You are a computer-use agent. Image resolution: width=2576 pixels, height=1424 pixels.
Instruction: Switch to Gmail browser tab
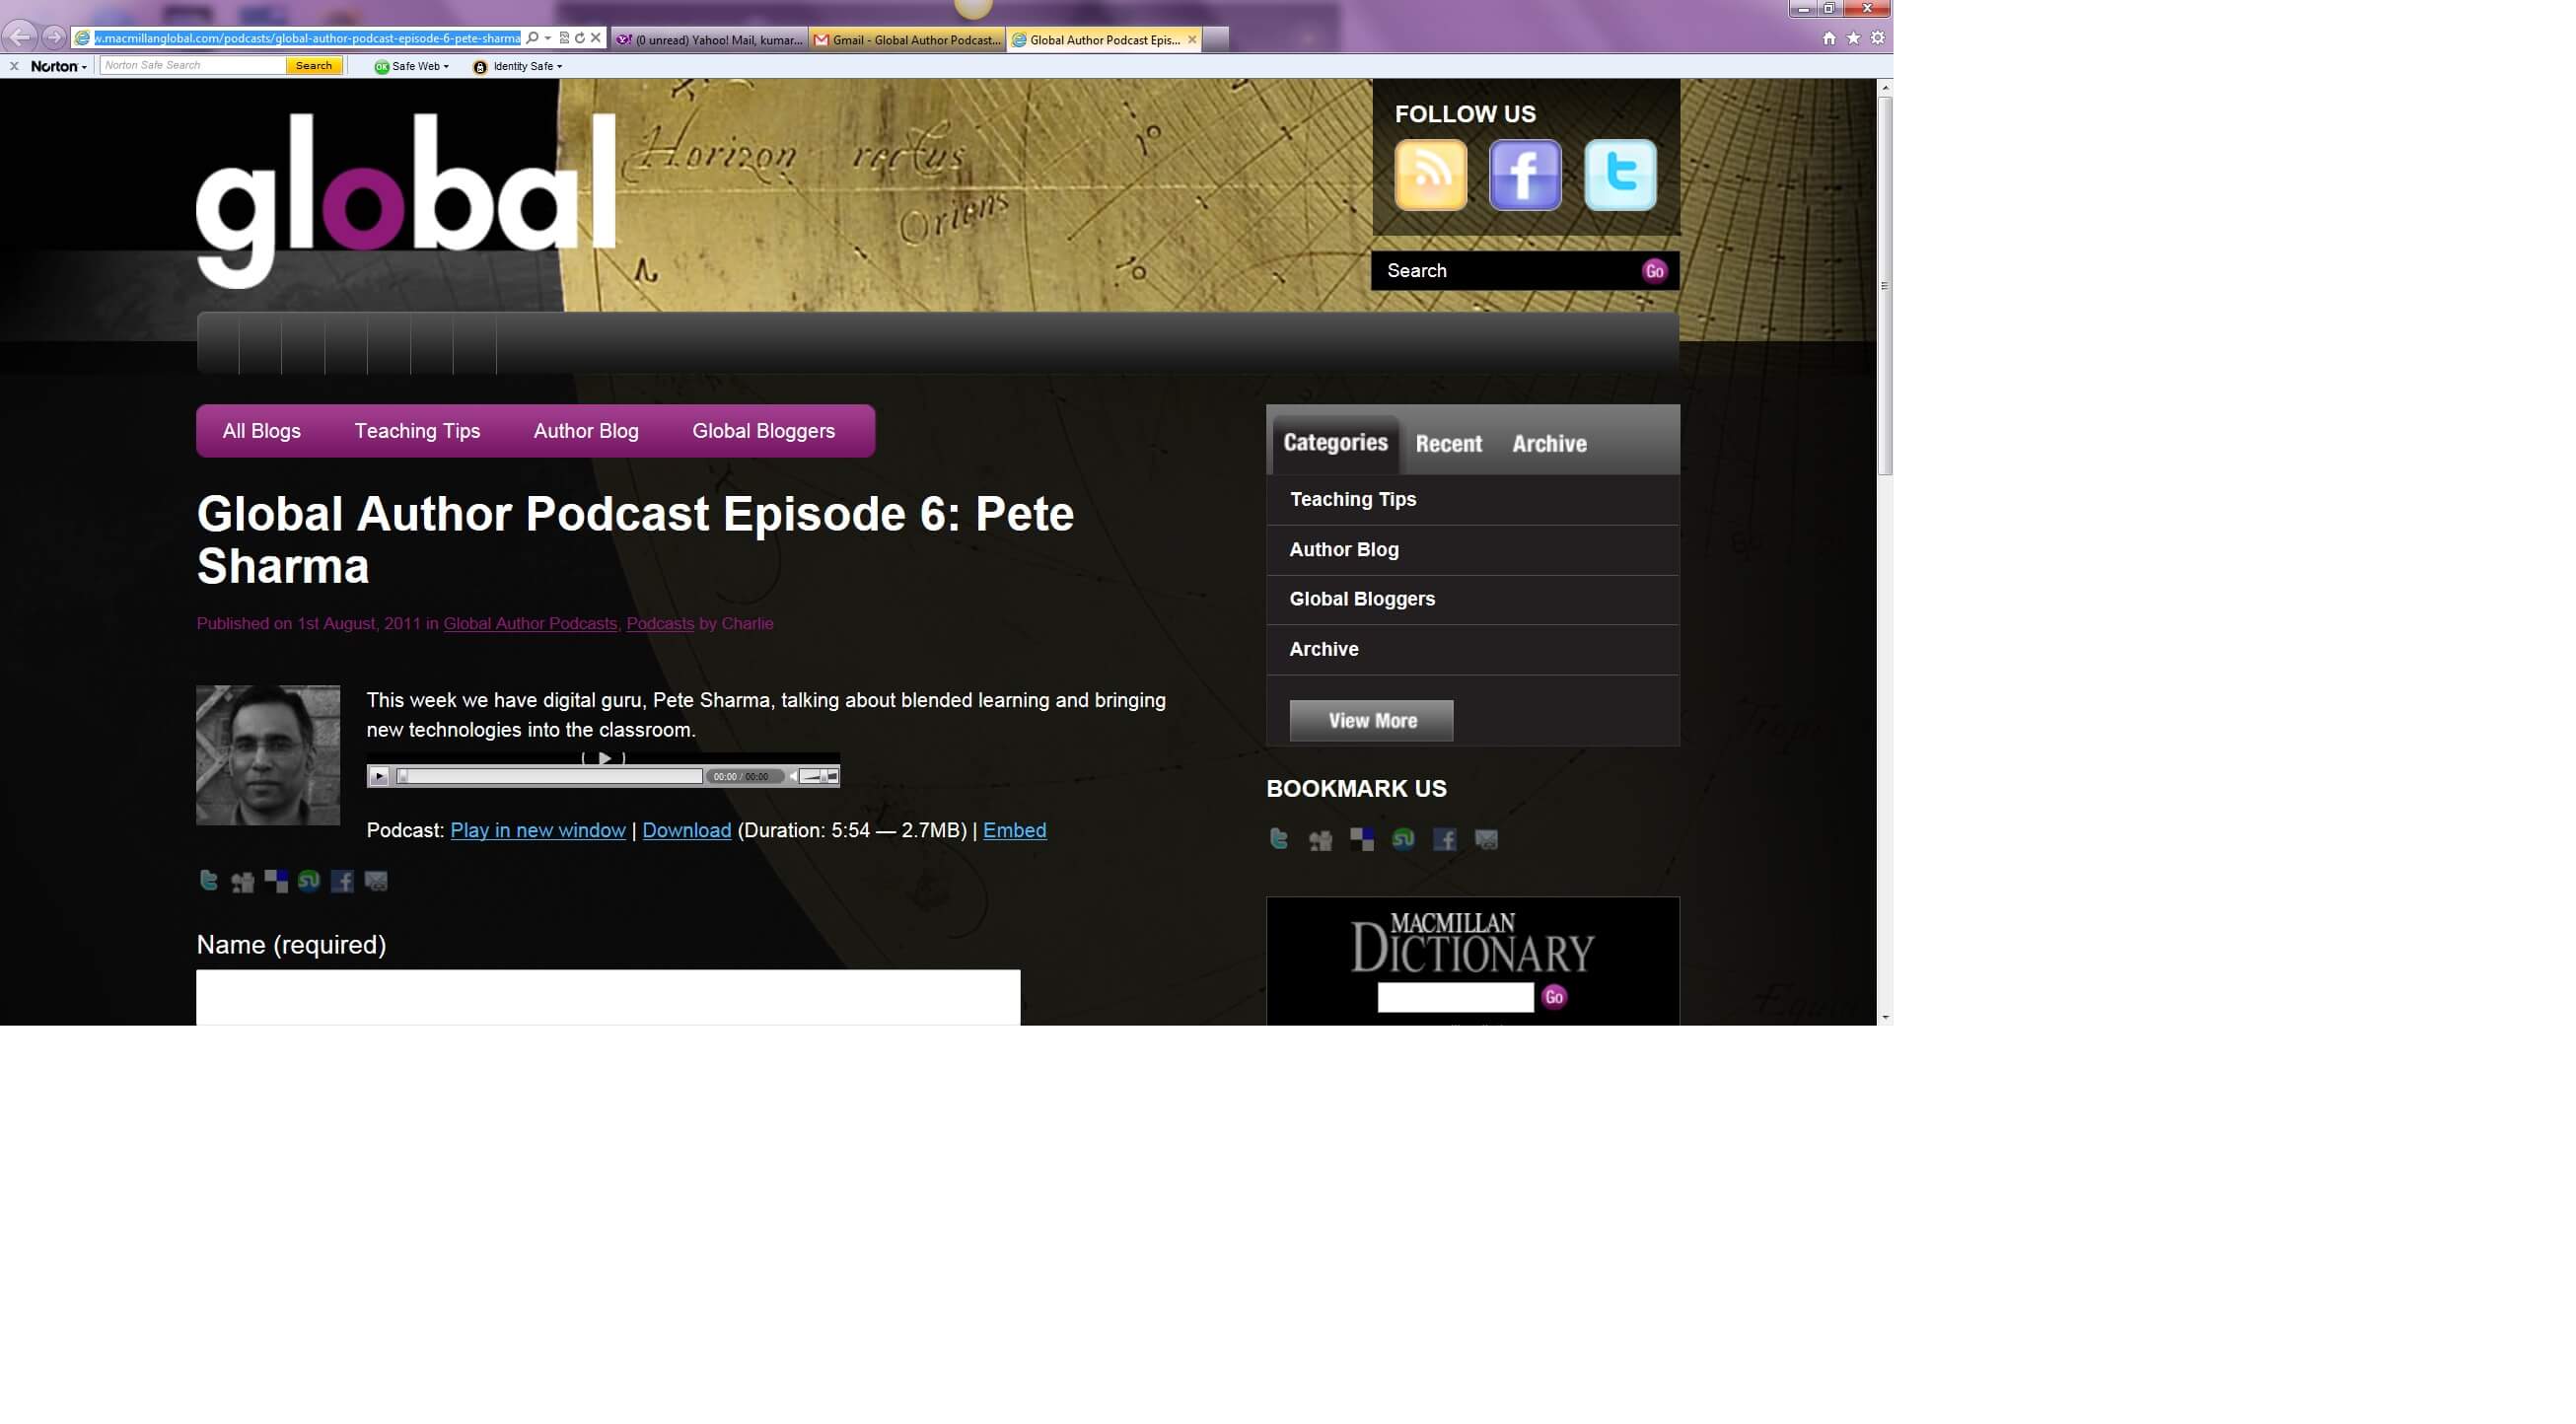click(x=908, y=40)
